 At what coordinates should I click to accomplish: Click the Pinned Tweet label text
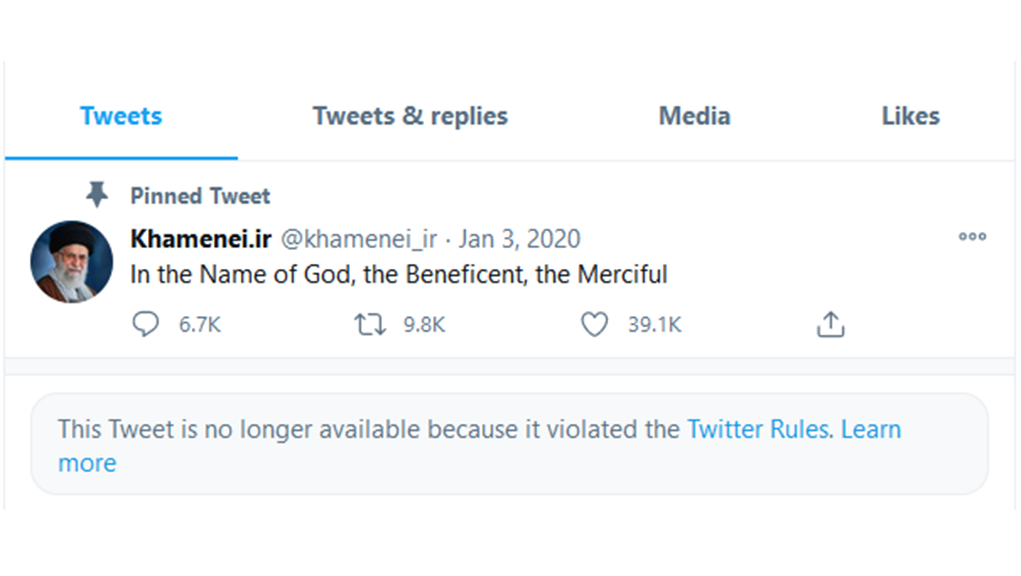(x=200, y=196)
